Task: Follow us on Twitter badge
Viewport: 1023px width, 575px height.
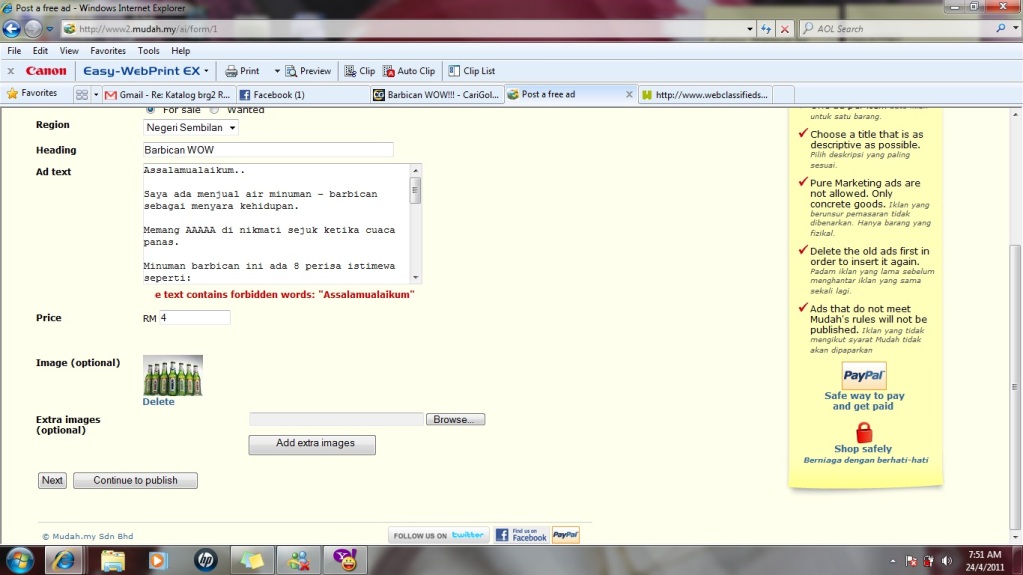Action: tap(439, 535)
